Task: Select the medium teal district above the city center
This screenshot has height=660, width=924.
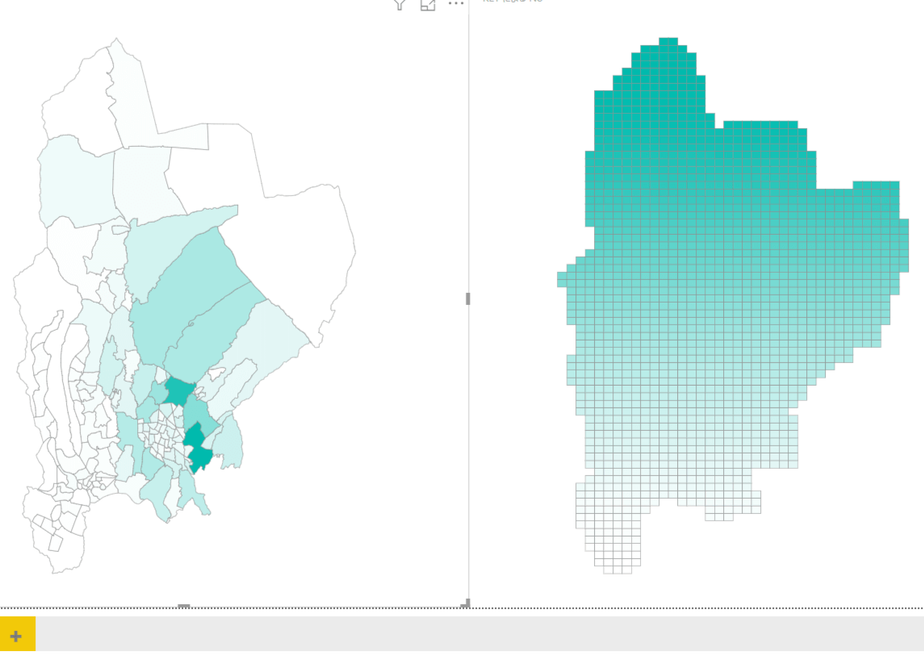Action: pos(179,391)
